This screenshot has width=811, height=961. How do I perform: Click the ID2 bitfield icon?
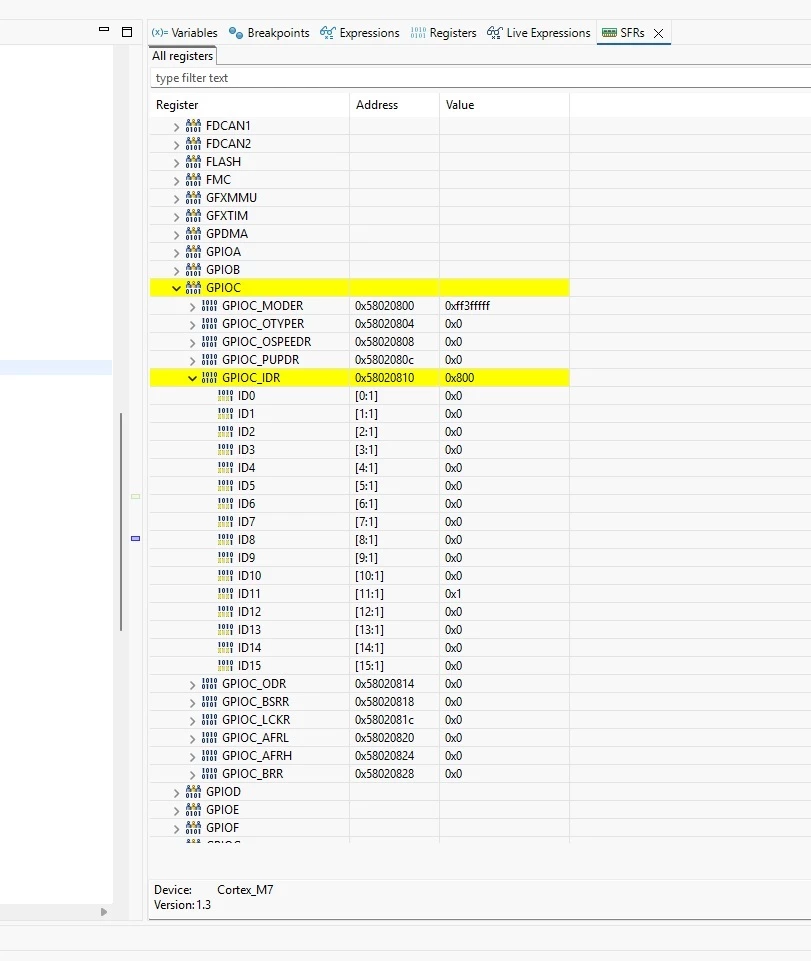(226, 431)
